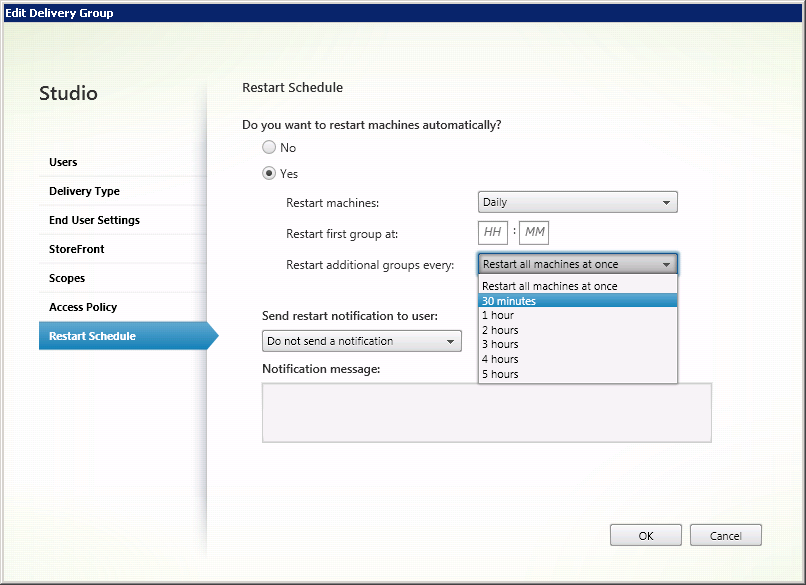Choose the 3 hours option

tap(577, 344)
